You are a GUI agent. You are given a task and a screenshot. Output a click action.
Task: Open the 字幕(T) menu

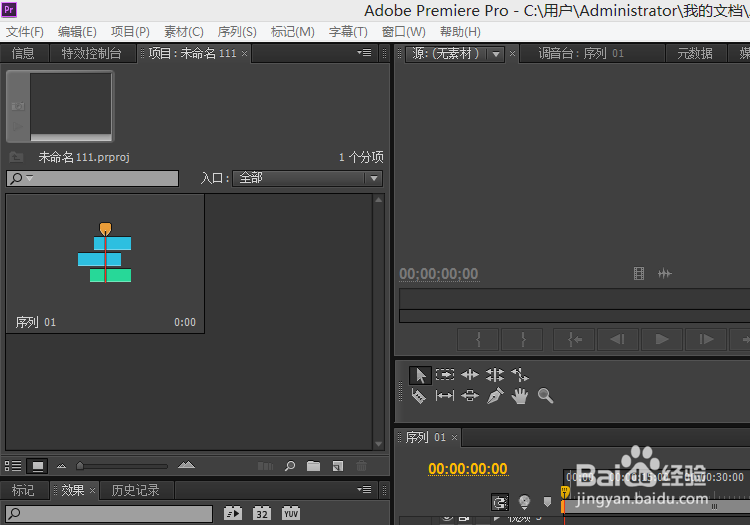click(348, 32)
